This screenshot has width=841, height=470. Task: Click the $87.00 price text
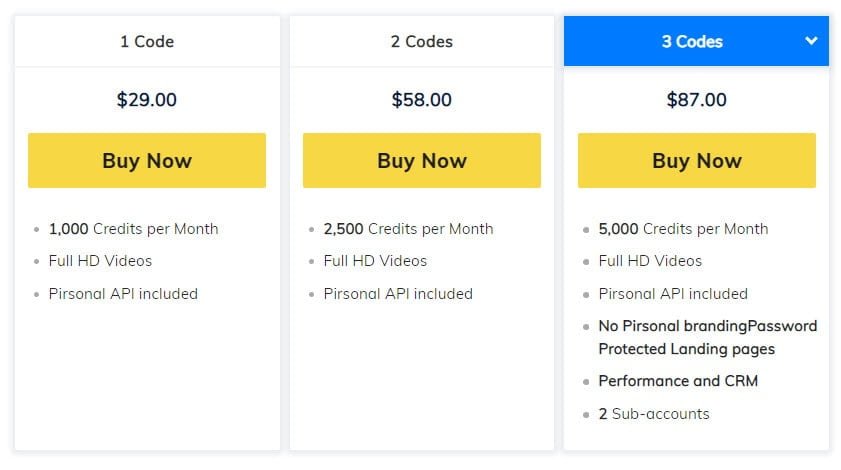pyautogui.click(x=696, y=100)
